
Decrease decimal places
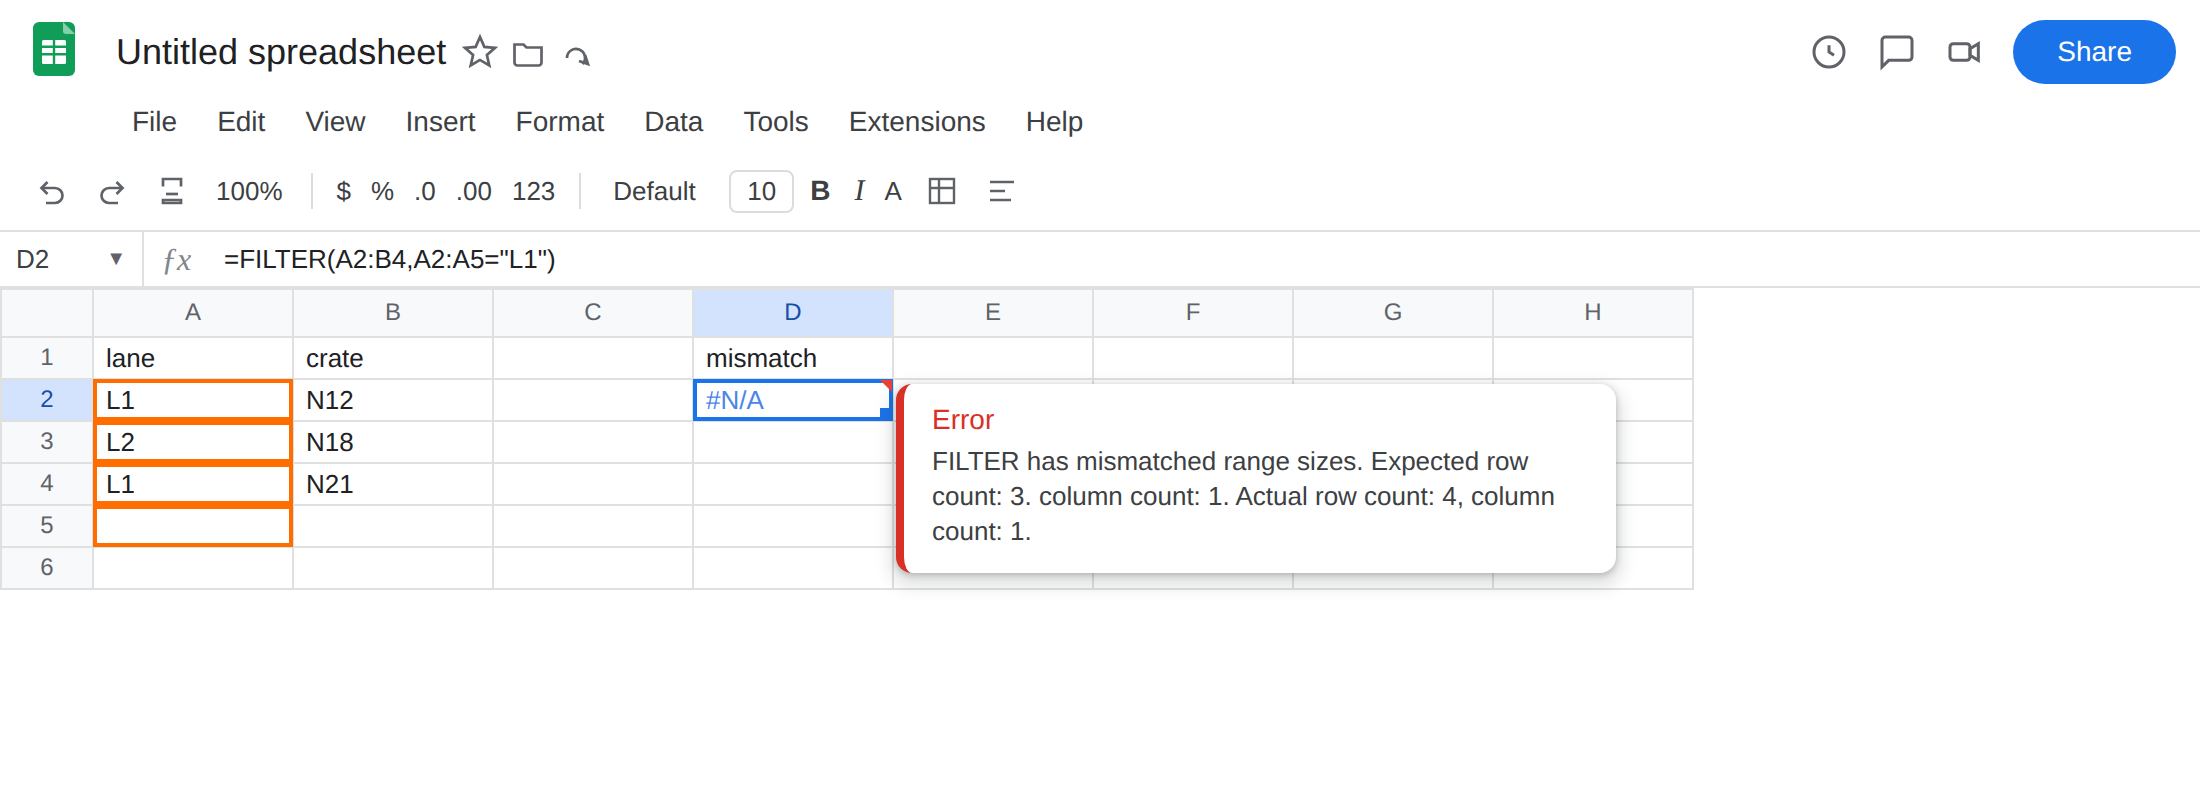(x=425, y=191)
